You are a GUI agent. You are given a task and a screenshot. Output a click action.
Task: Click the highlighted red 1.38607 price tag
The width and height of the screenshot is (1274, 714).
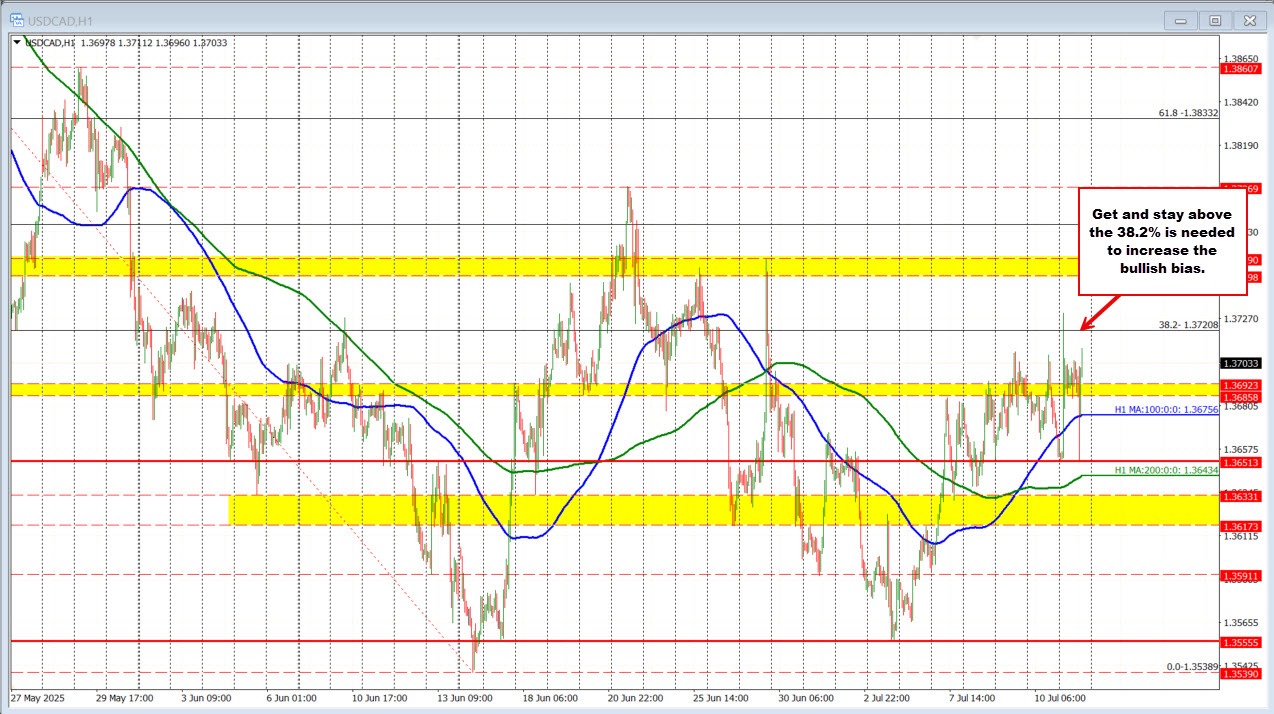(x=1243, y=68)
